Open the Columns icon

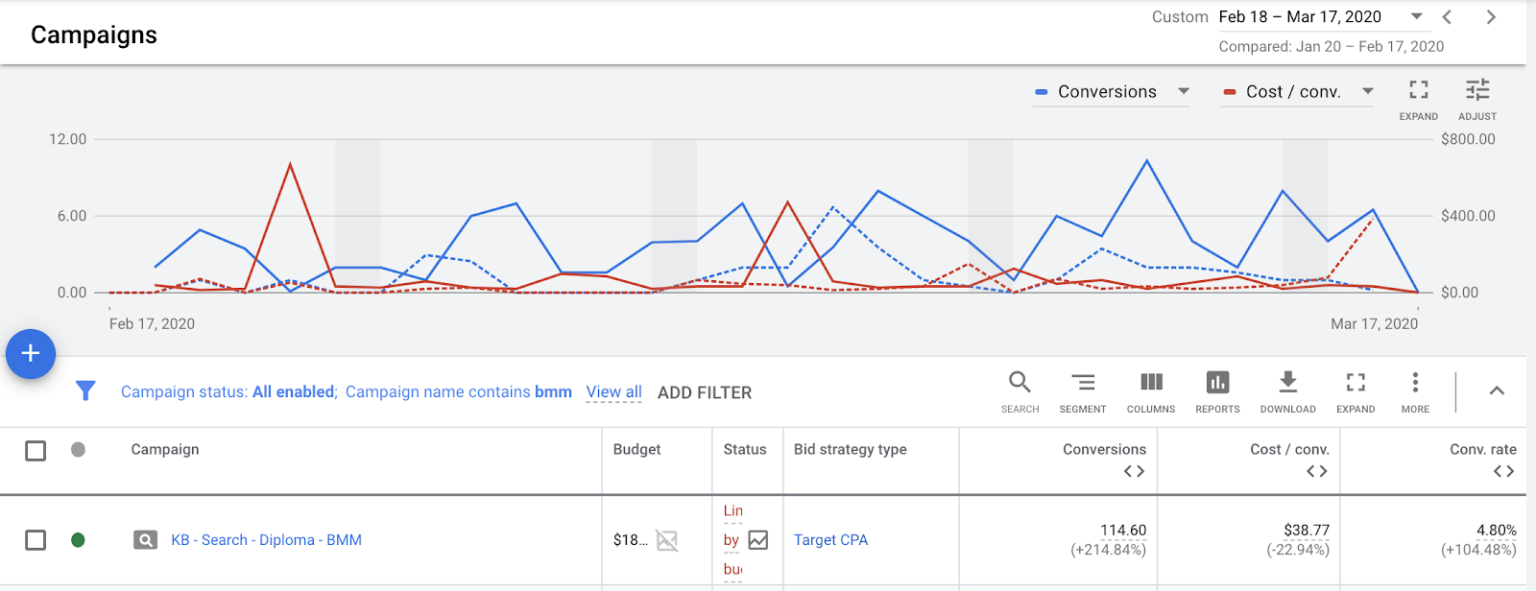[x=1150, y=383]
